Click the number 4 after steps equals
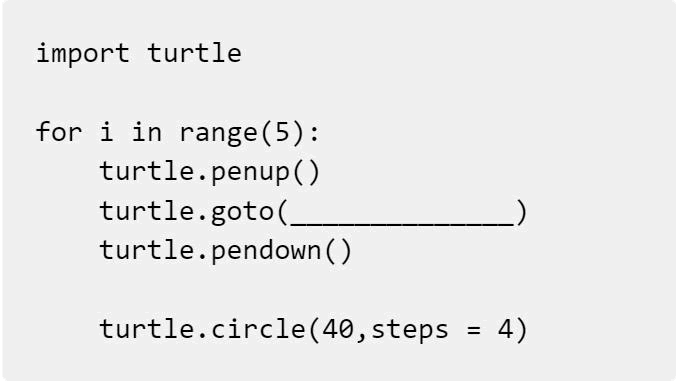The image size is (676, 381). coord(505,330)
